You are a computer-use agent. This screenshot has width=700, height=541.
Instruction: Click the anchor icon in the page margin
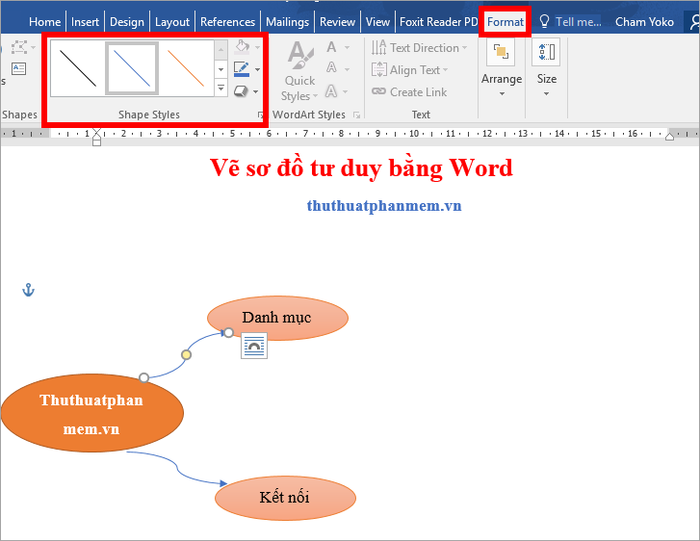28,290
